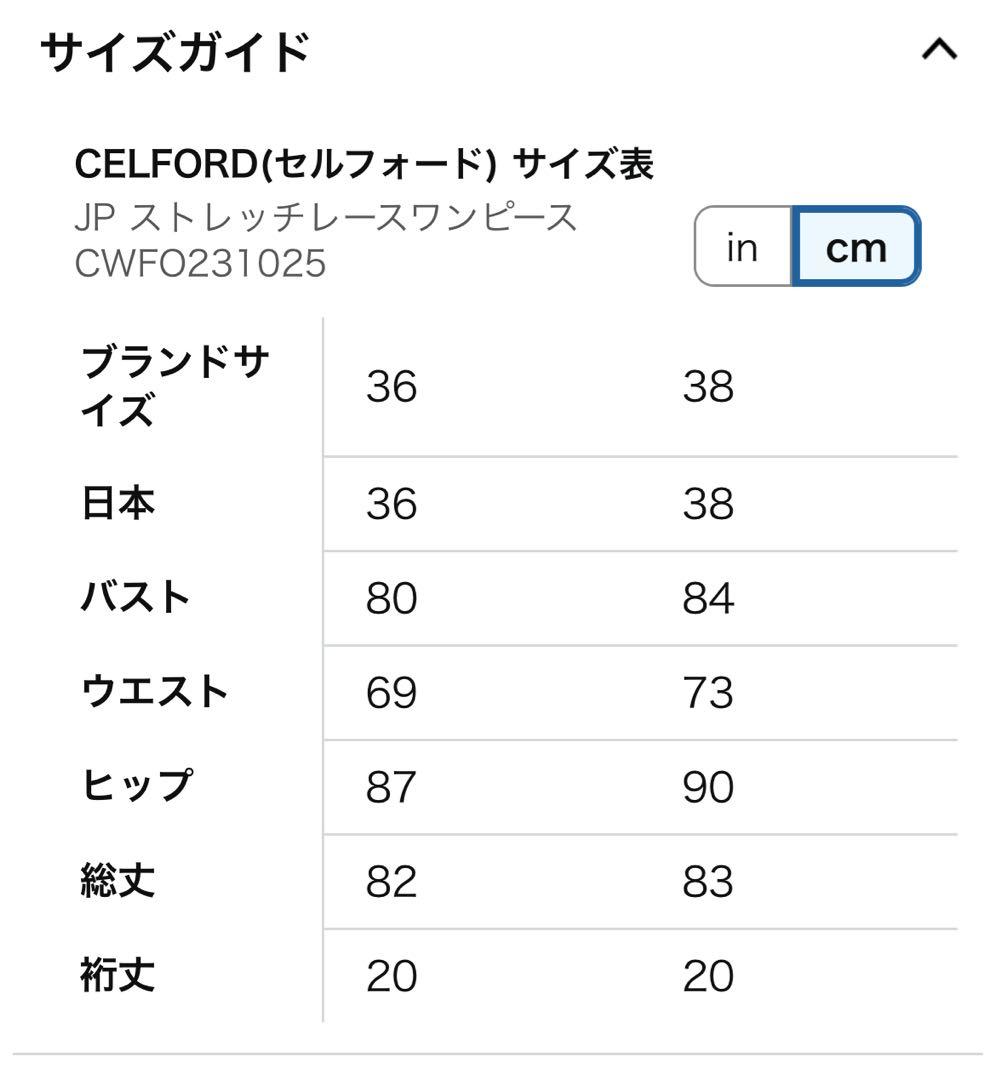This screenshot has width=996, height=1080.
Task: Switch measurement units to inches
Action: point(740,248)
